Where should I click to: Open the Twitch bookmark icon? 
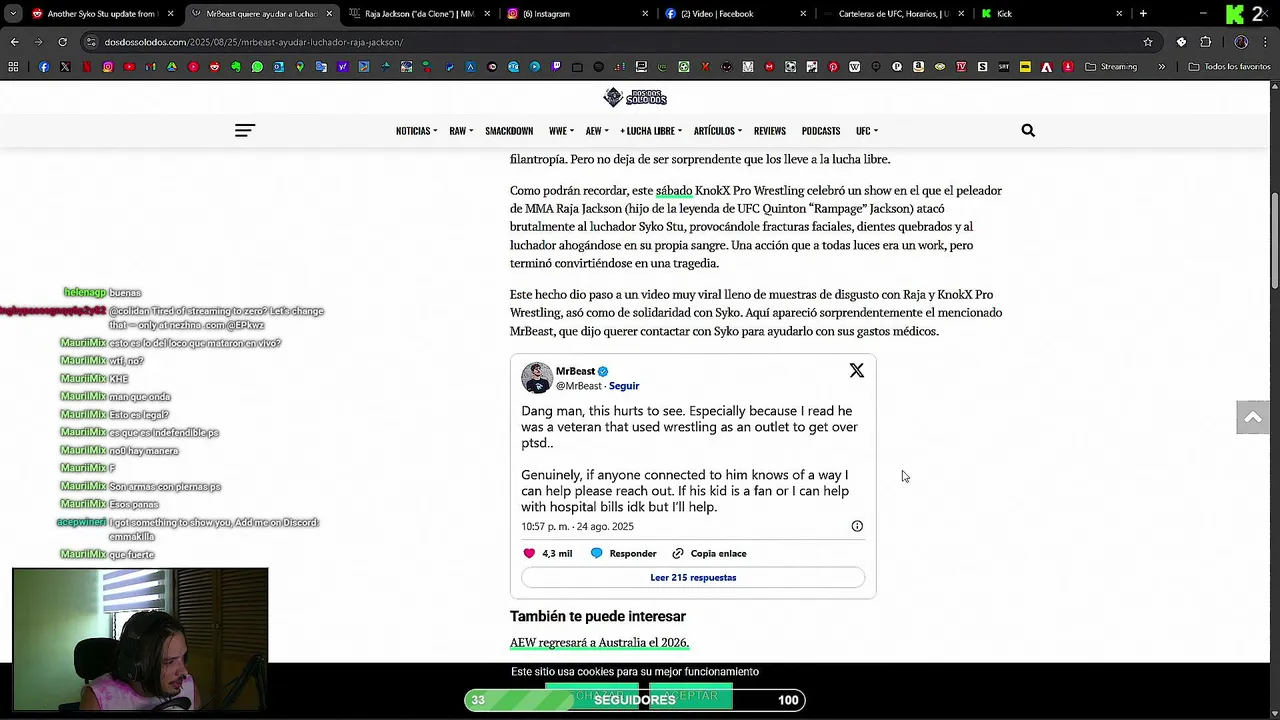pyautogui.click(x=556, y=67)
